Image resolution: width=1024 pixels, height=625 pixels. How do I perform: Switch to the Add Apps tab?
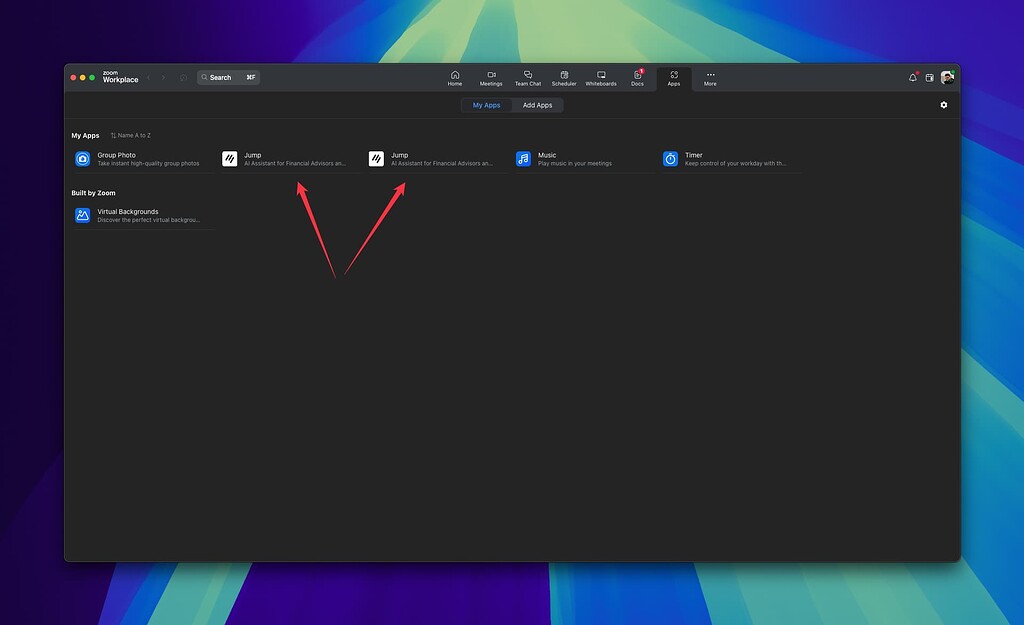[x=538, y=104]
